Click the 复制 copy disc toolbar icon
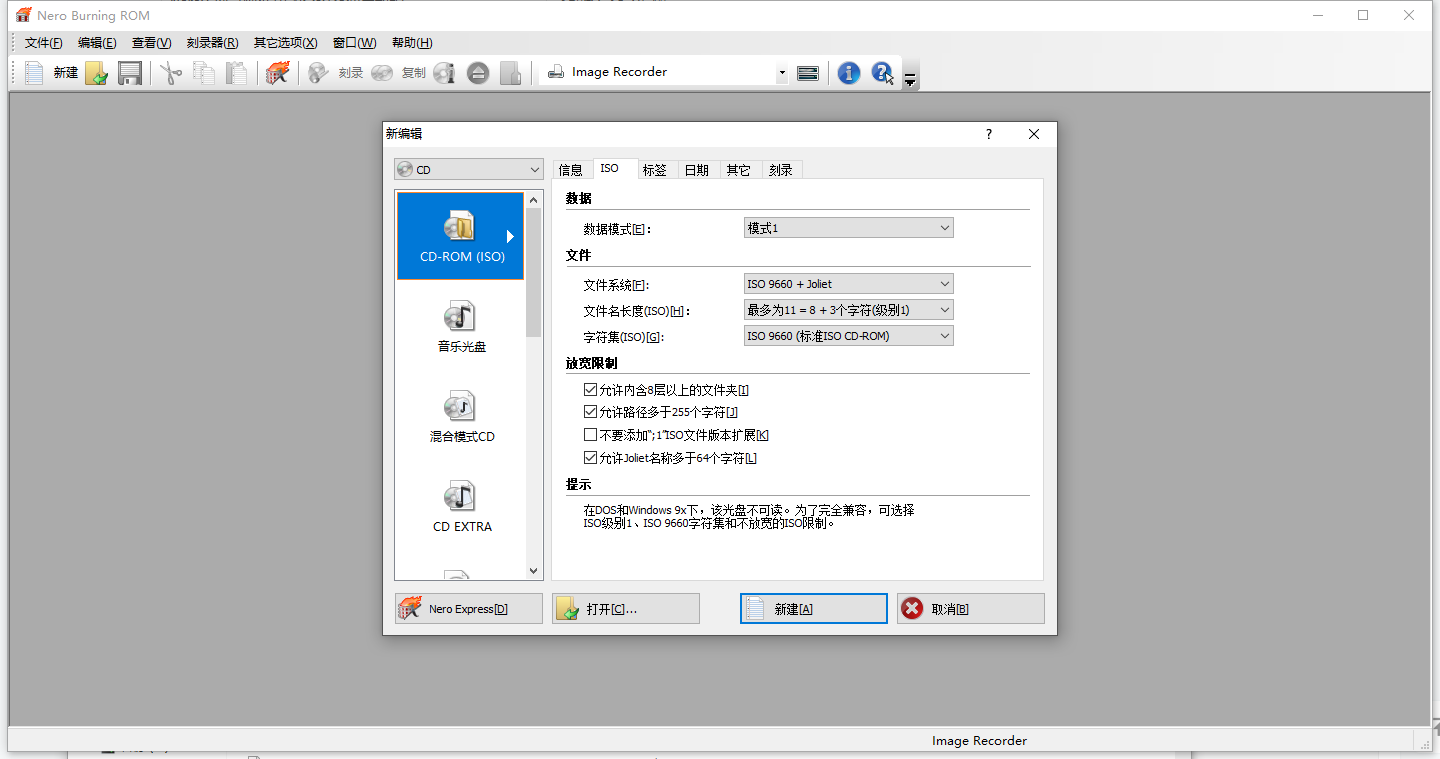This screenshot has width=1440, height=759. (398, 72)
